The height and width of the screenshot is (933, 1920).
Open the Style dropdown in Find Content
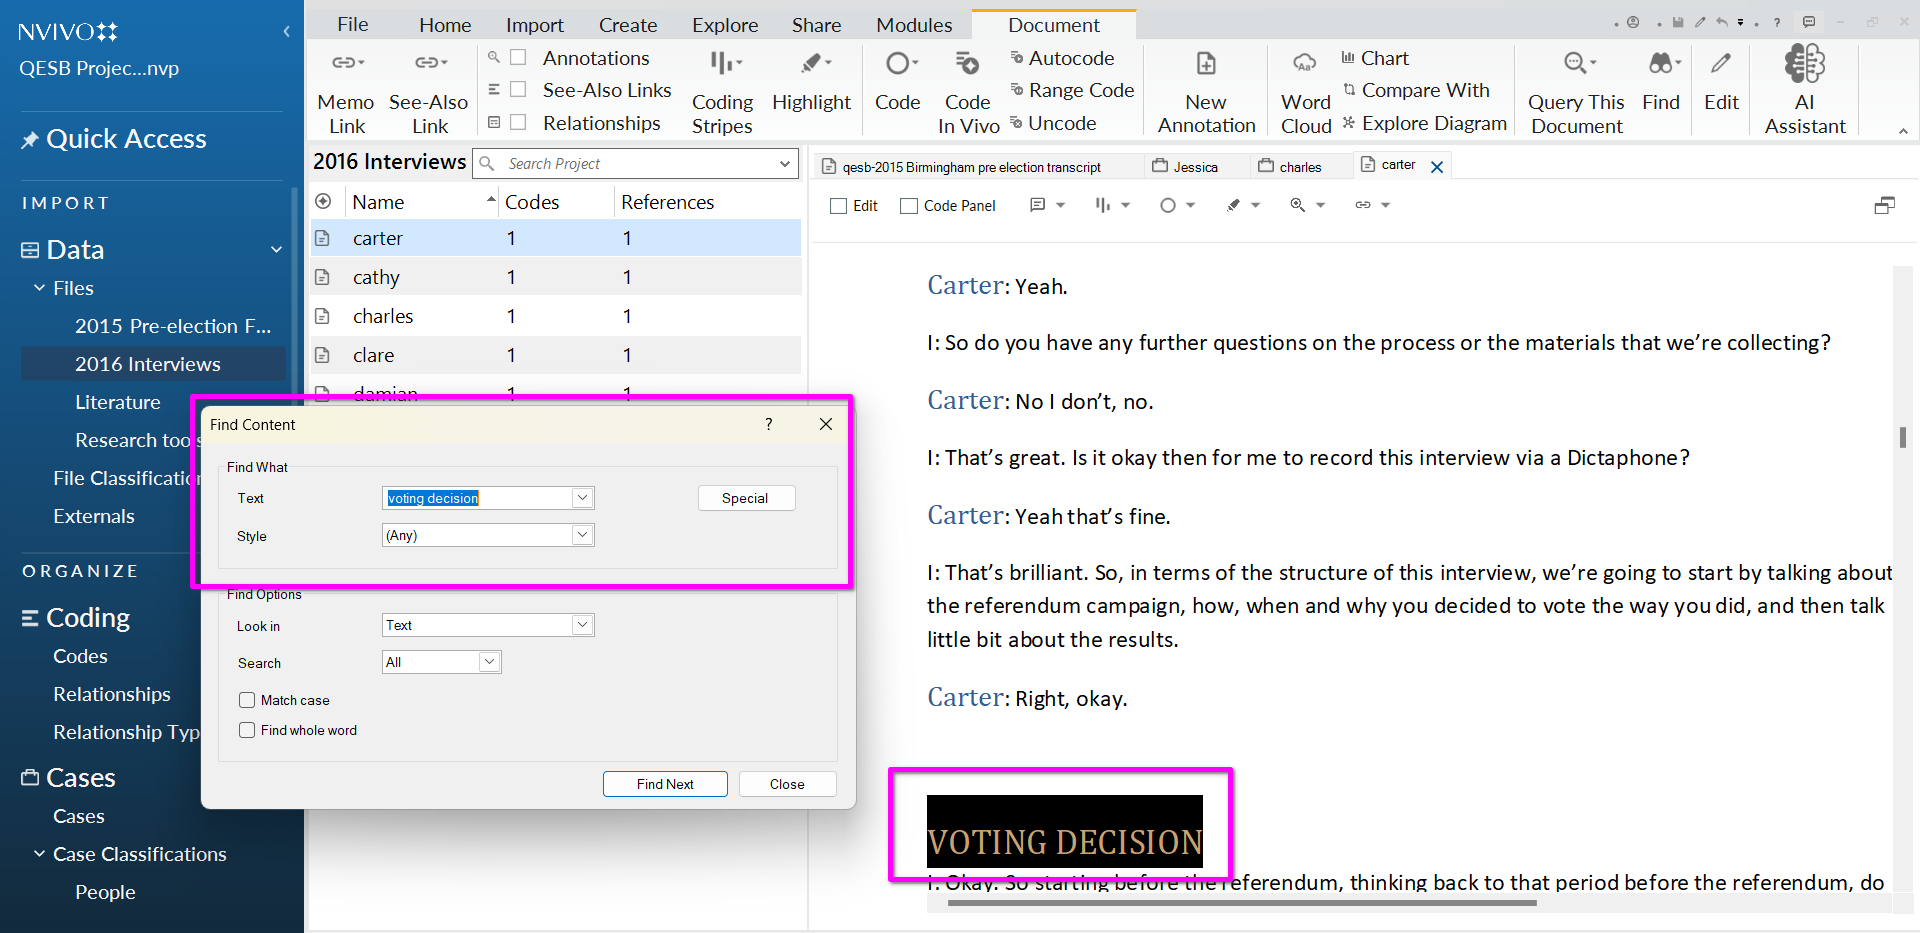click(582, 535)
